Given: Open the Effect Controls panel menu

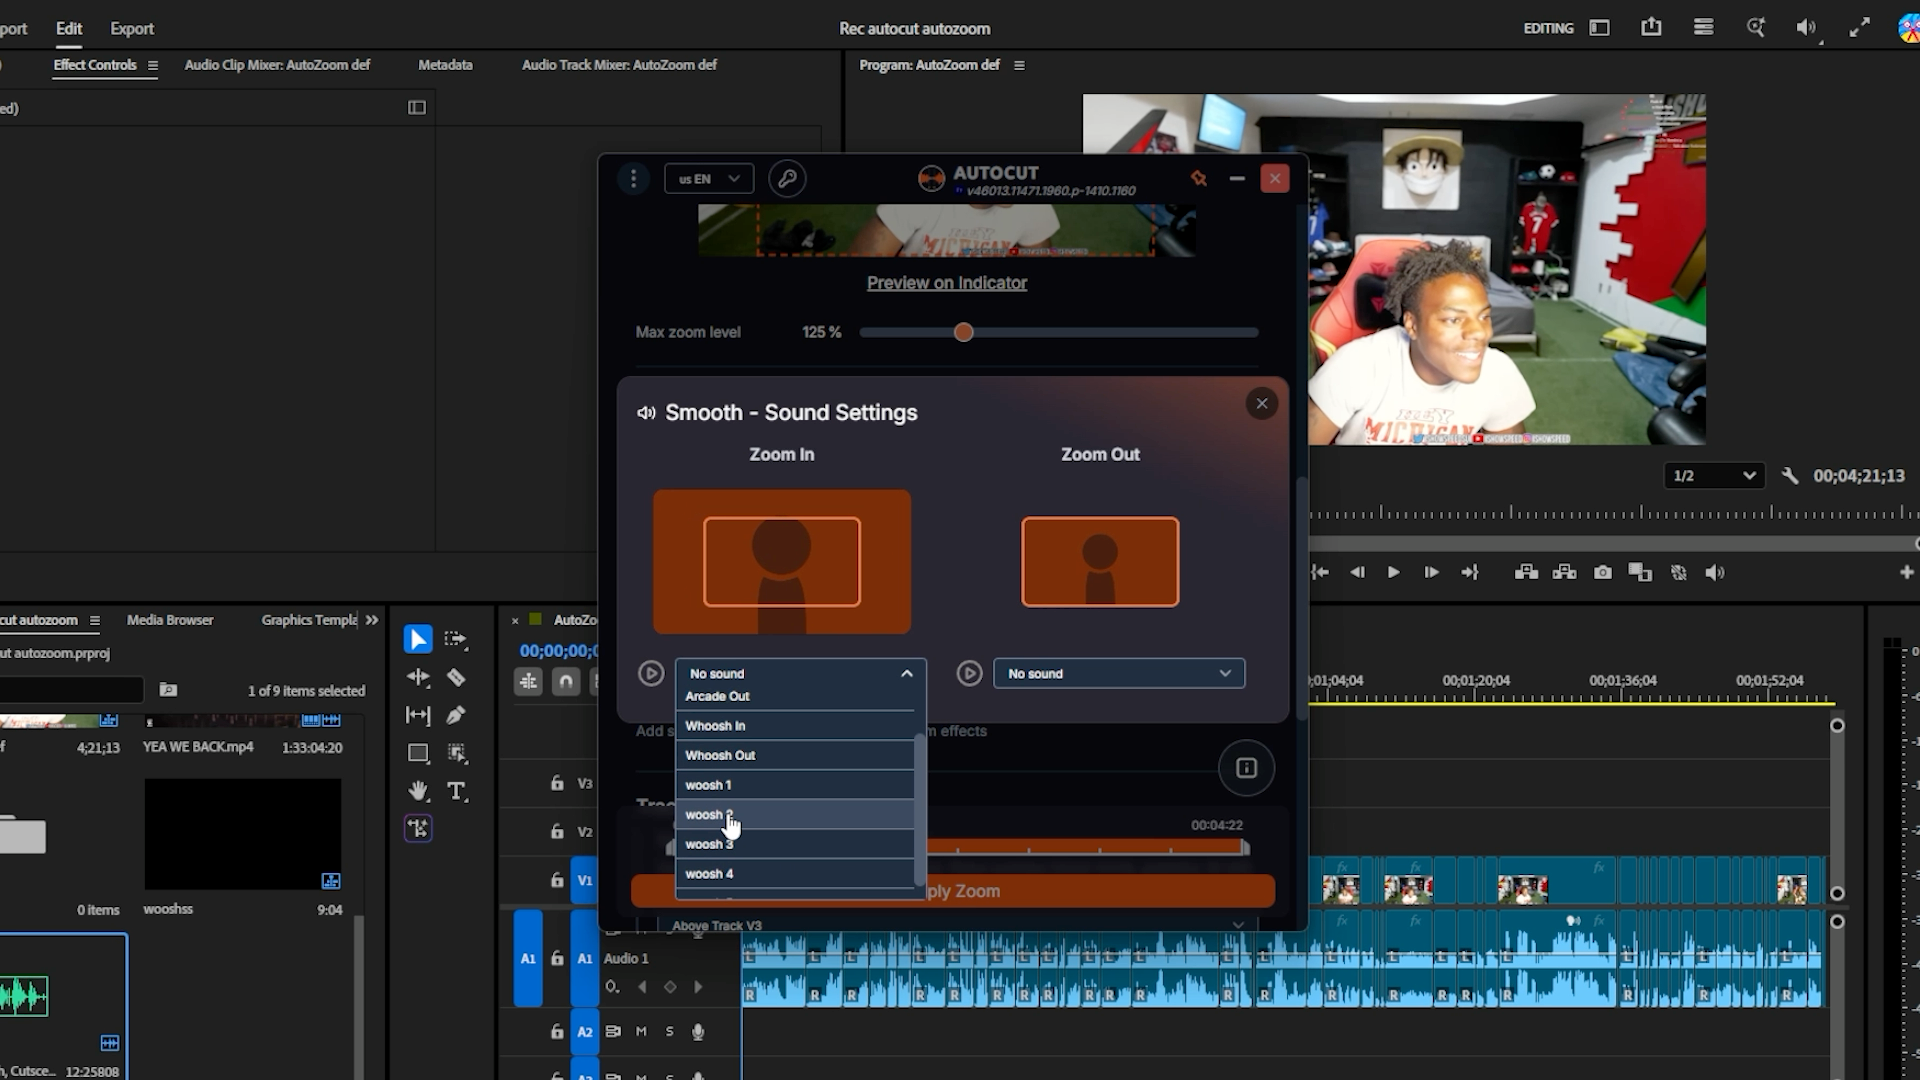Looking at the screenshot, I should tap(153, 65).
